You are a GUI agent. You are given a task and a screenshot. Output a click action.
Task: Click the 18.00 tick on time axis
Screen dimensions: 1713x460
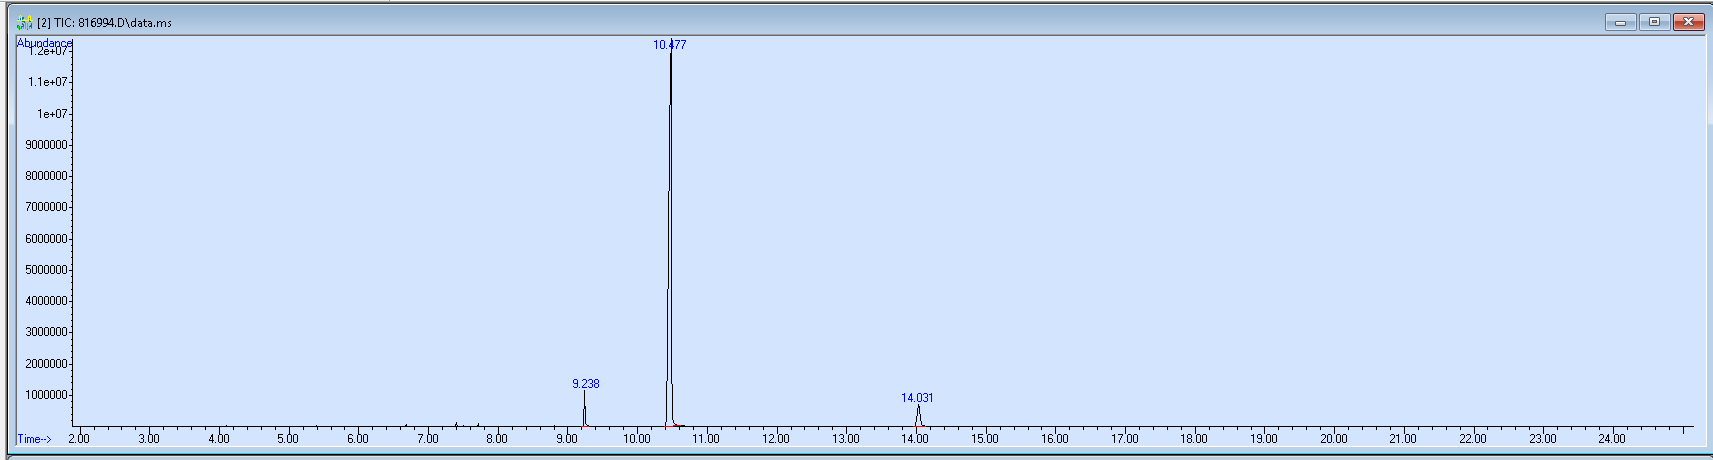[x=1194, y=439]
